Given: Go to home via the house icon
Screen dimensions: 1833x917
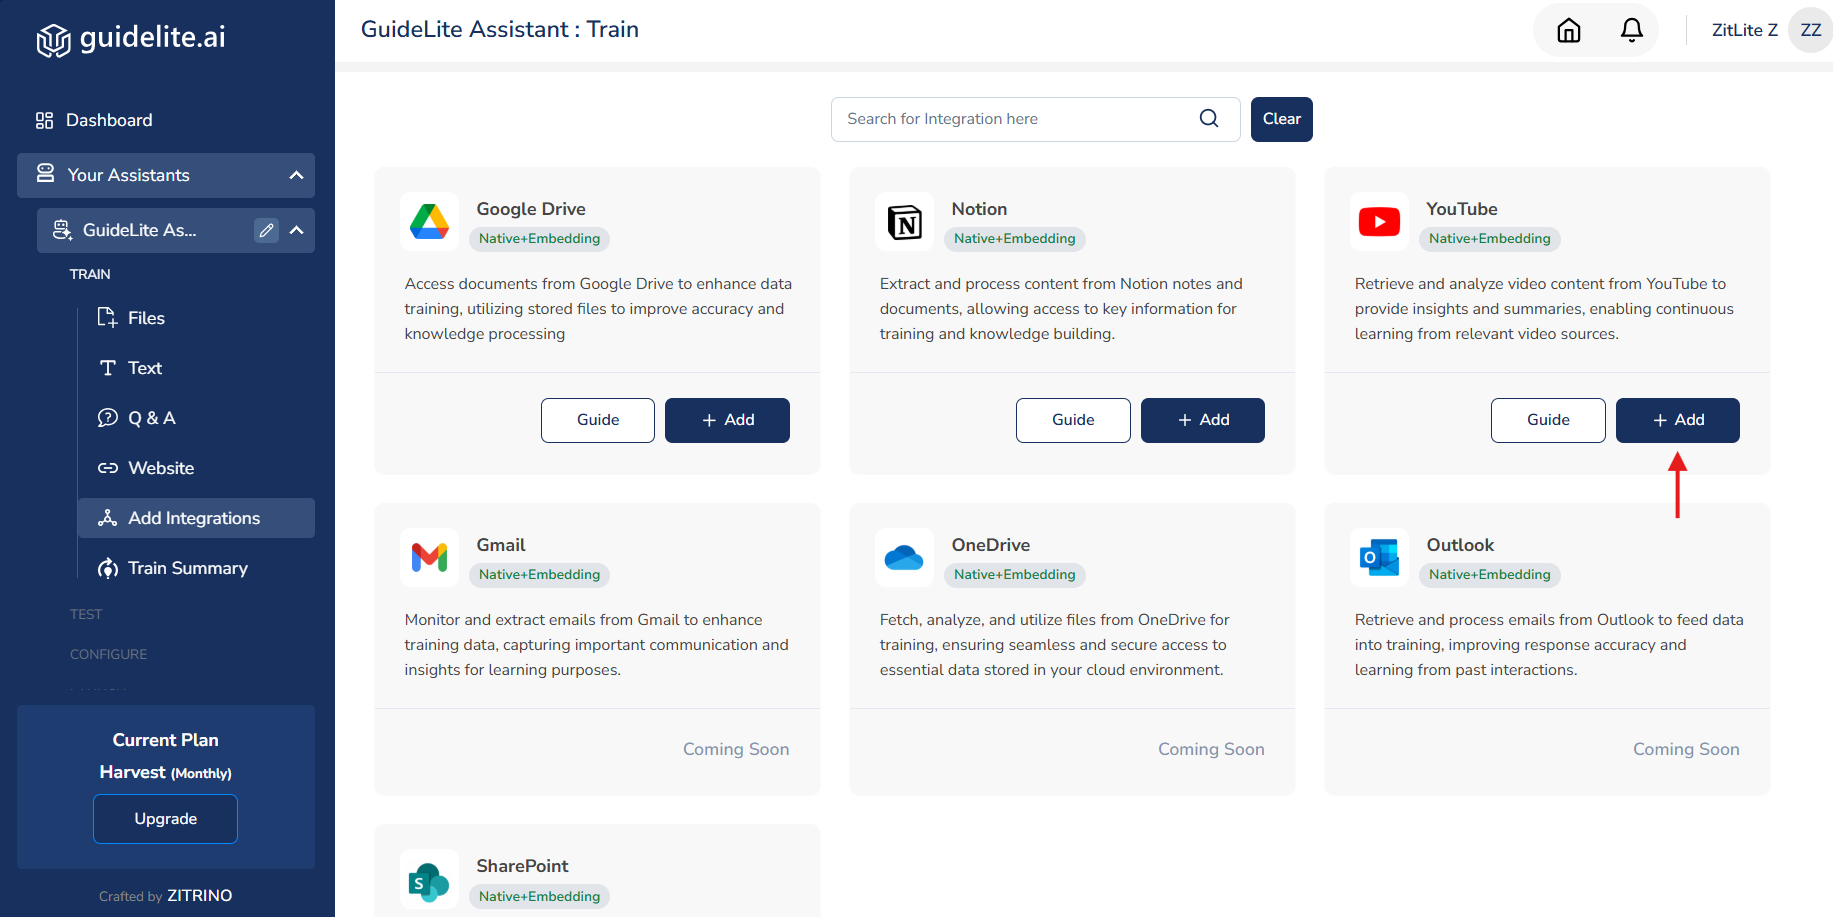Looking at the screenshot, I should tap(1569, 31).
